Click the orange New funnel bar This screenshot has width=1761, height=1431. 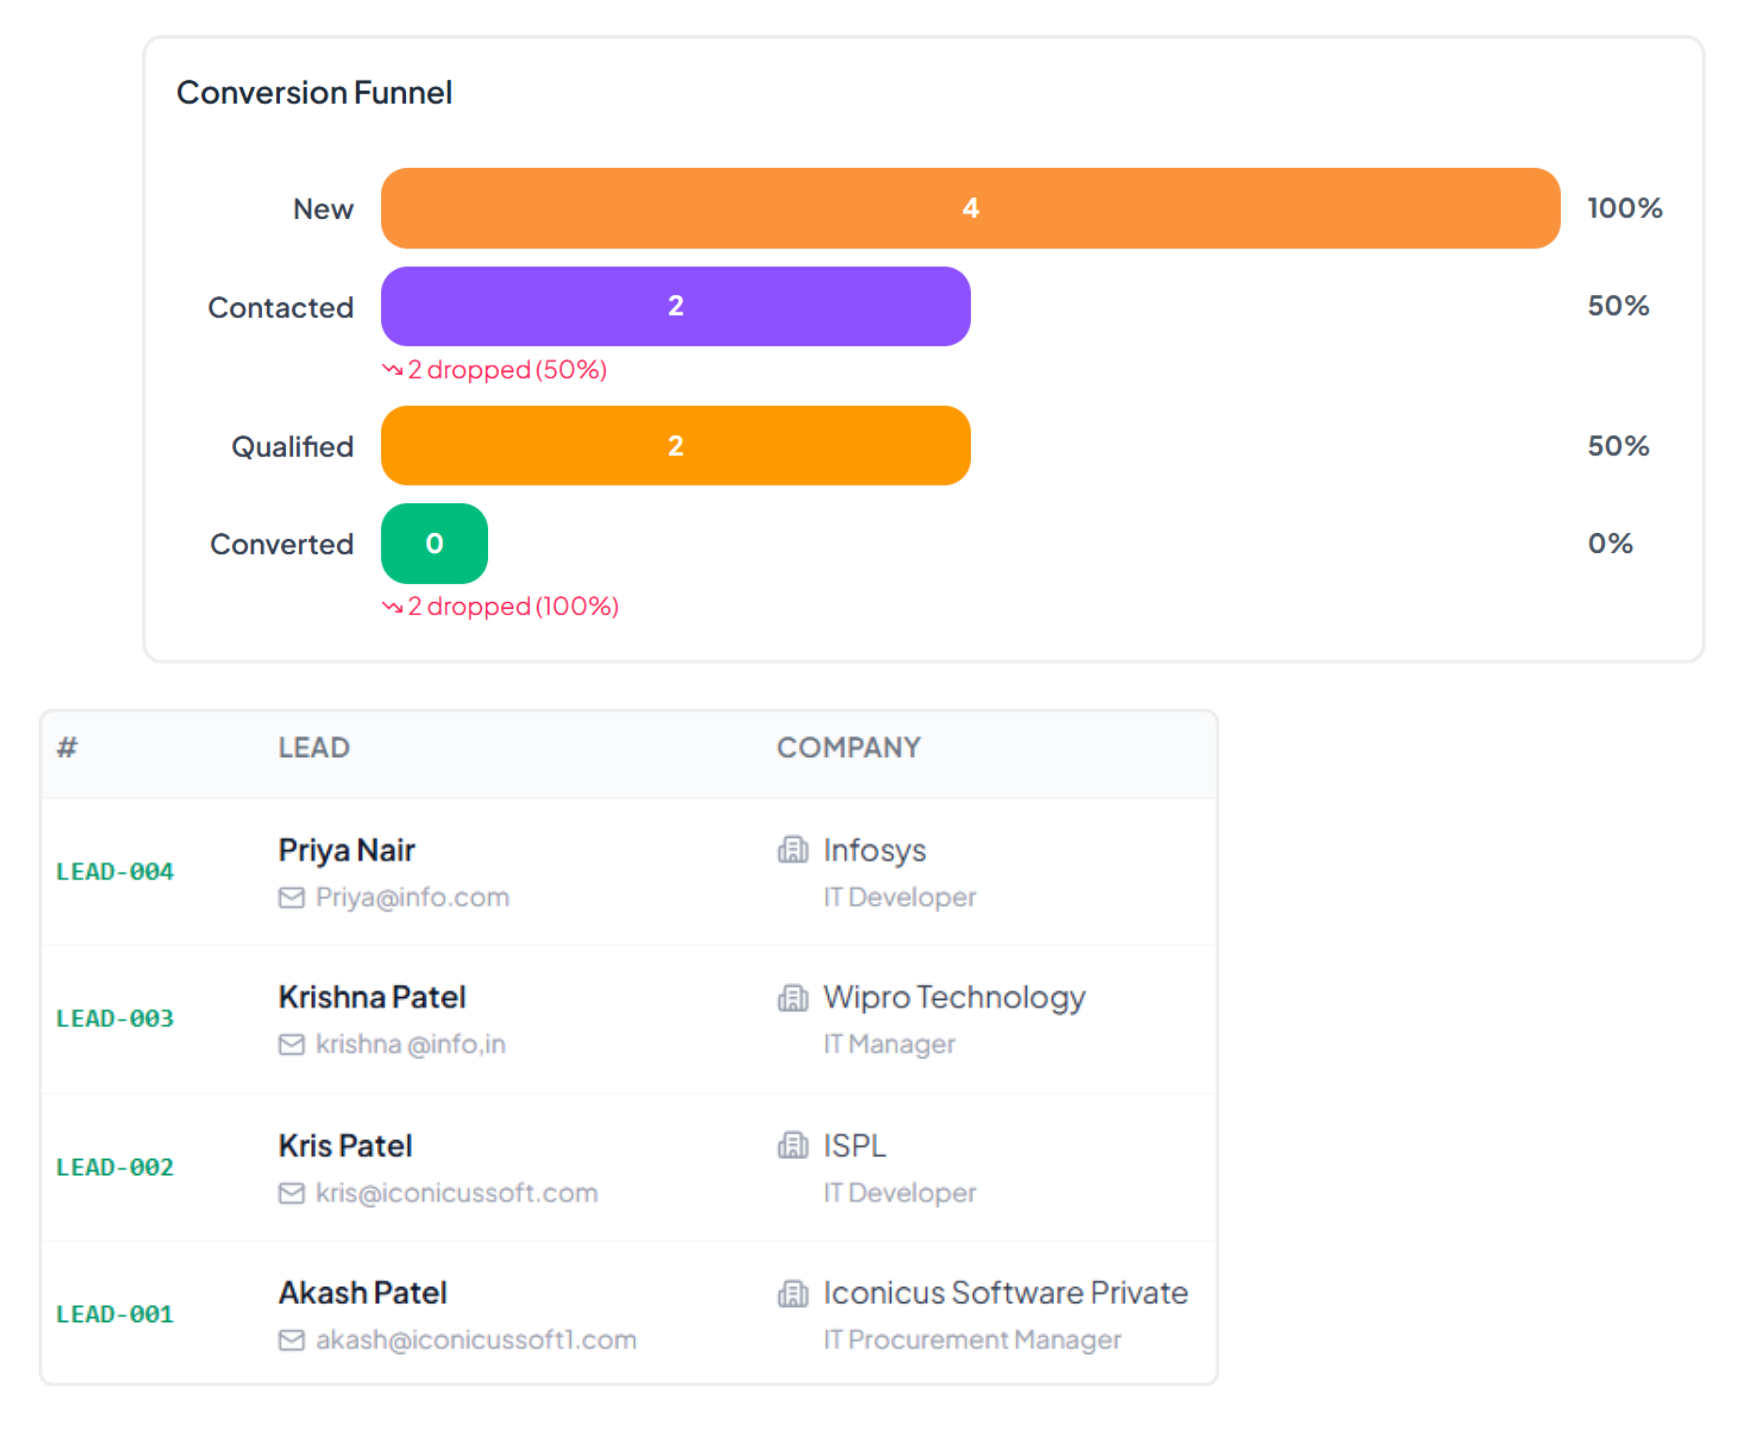pos(970,208)
